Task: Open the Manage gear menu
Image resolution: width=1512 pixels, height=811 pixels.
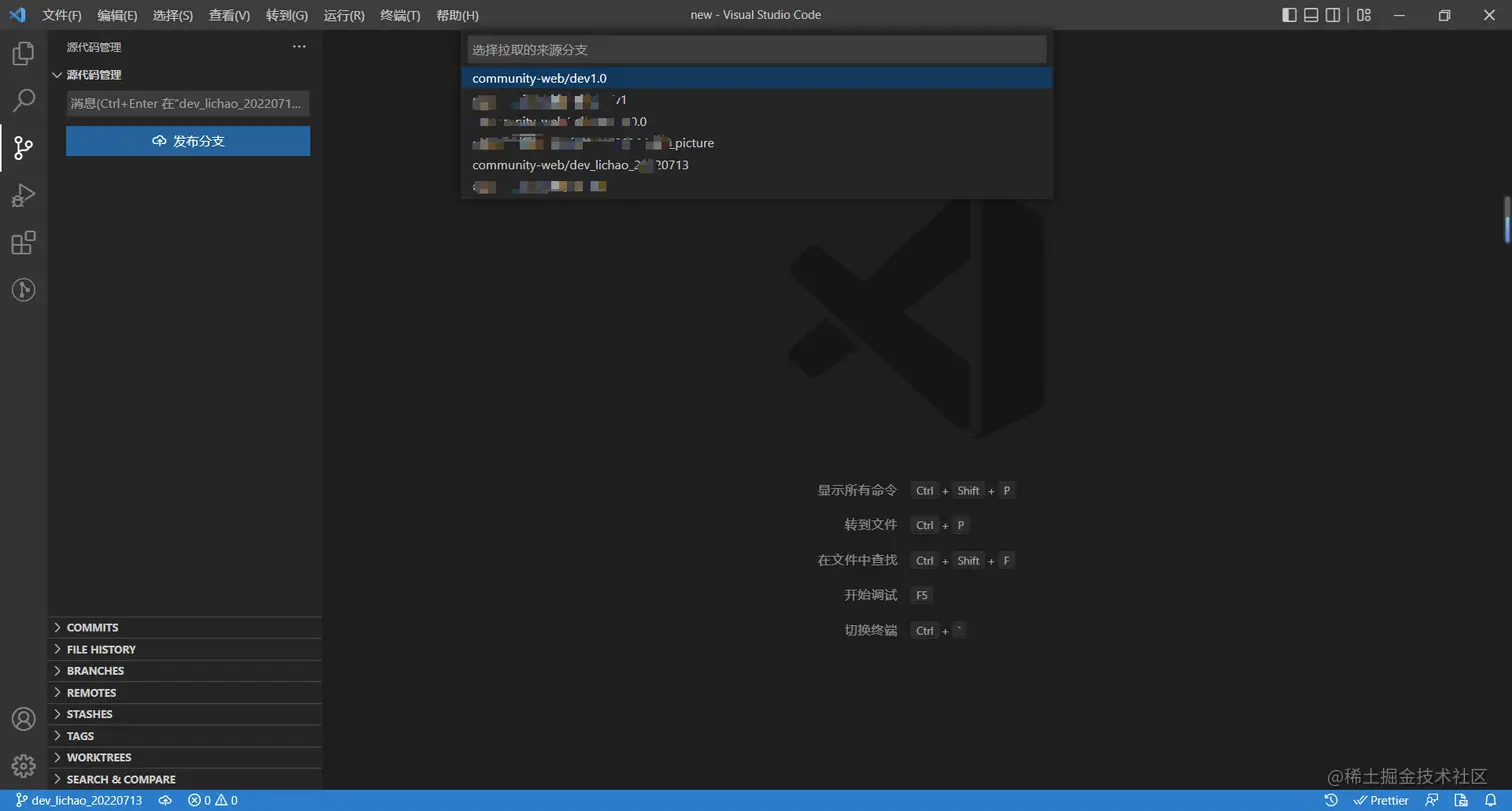Action: 23,766
